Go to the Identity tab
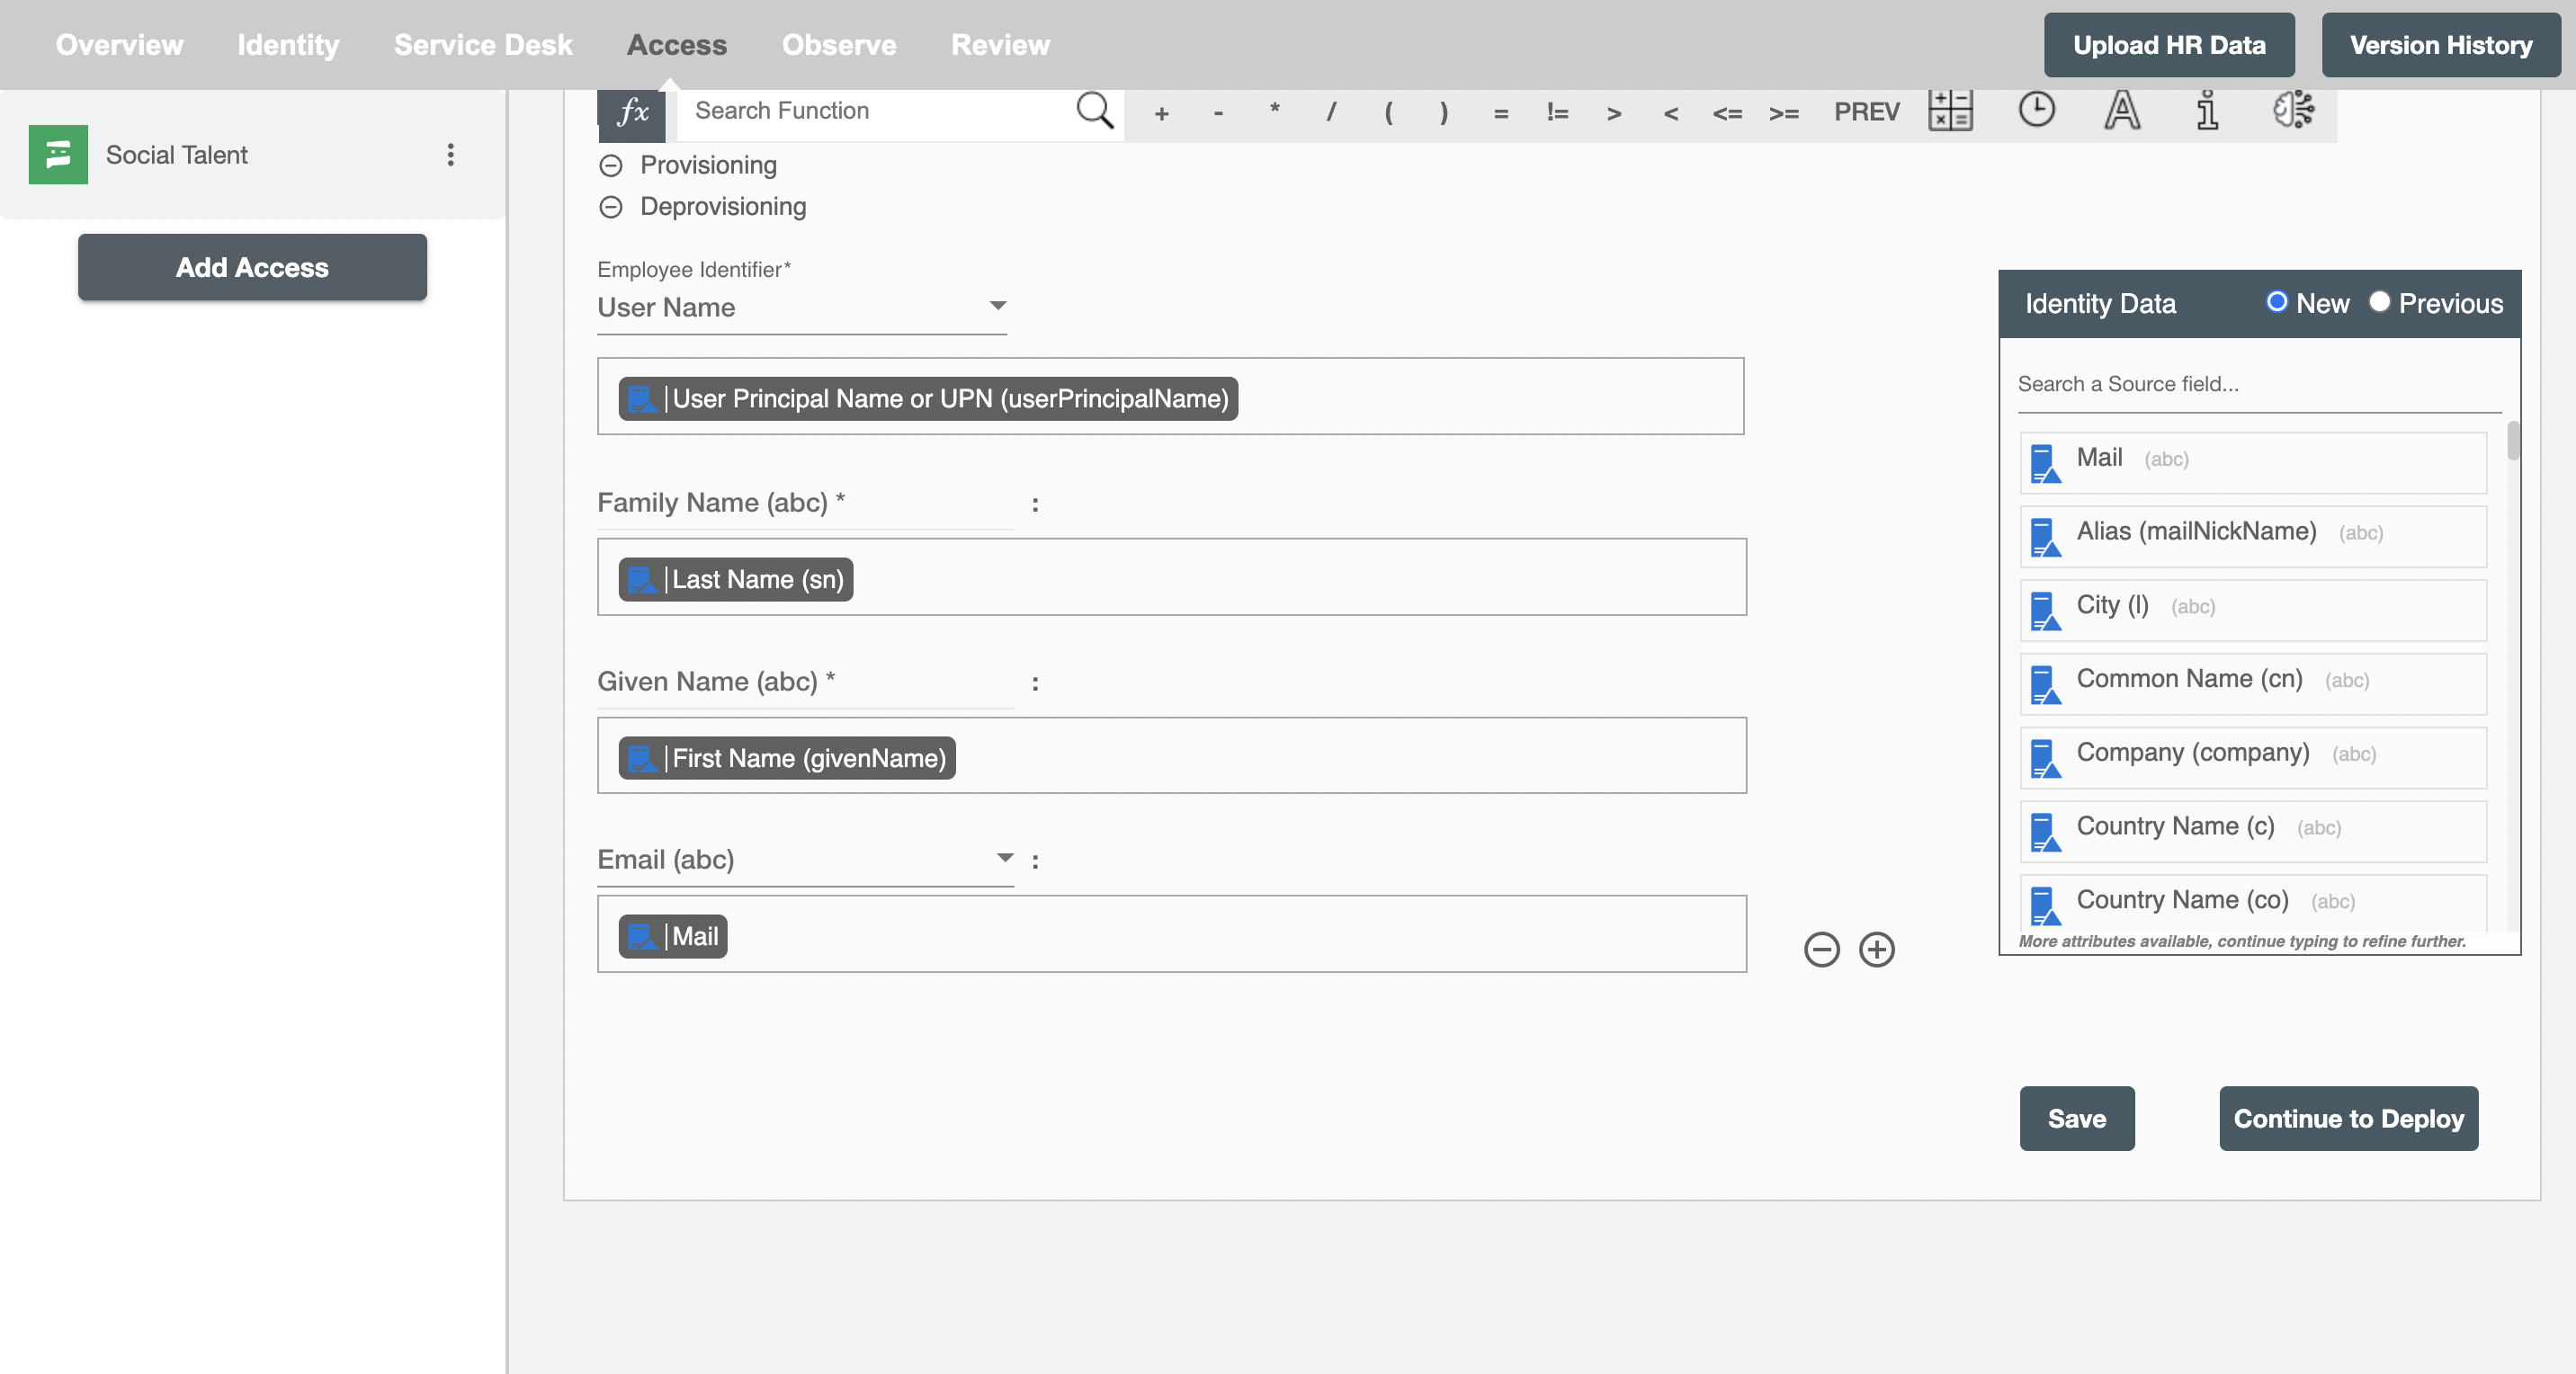 [x=288, y=45]
